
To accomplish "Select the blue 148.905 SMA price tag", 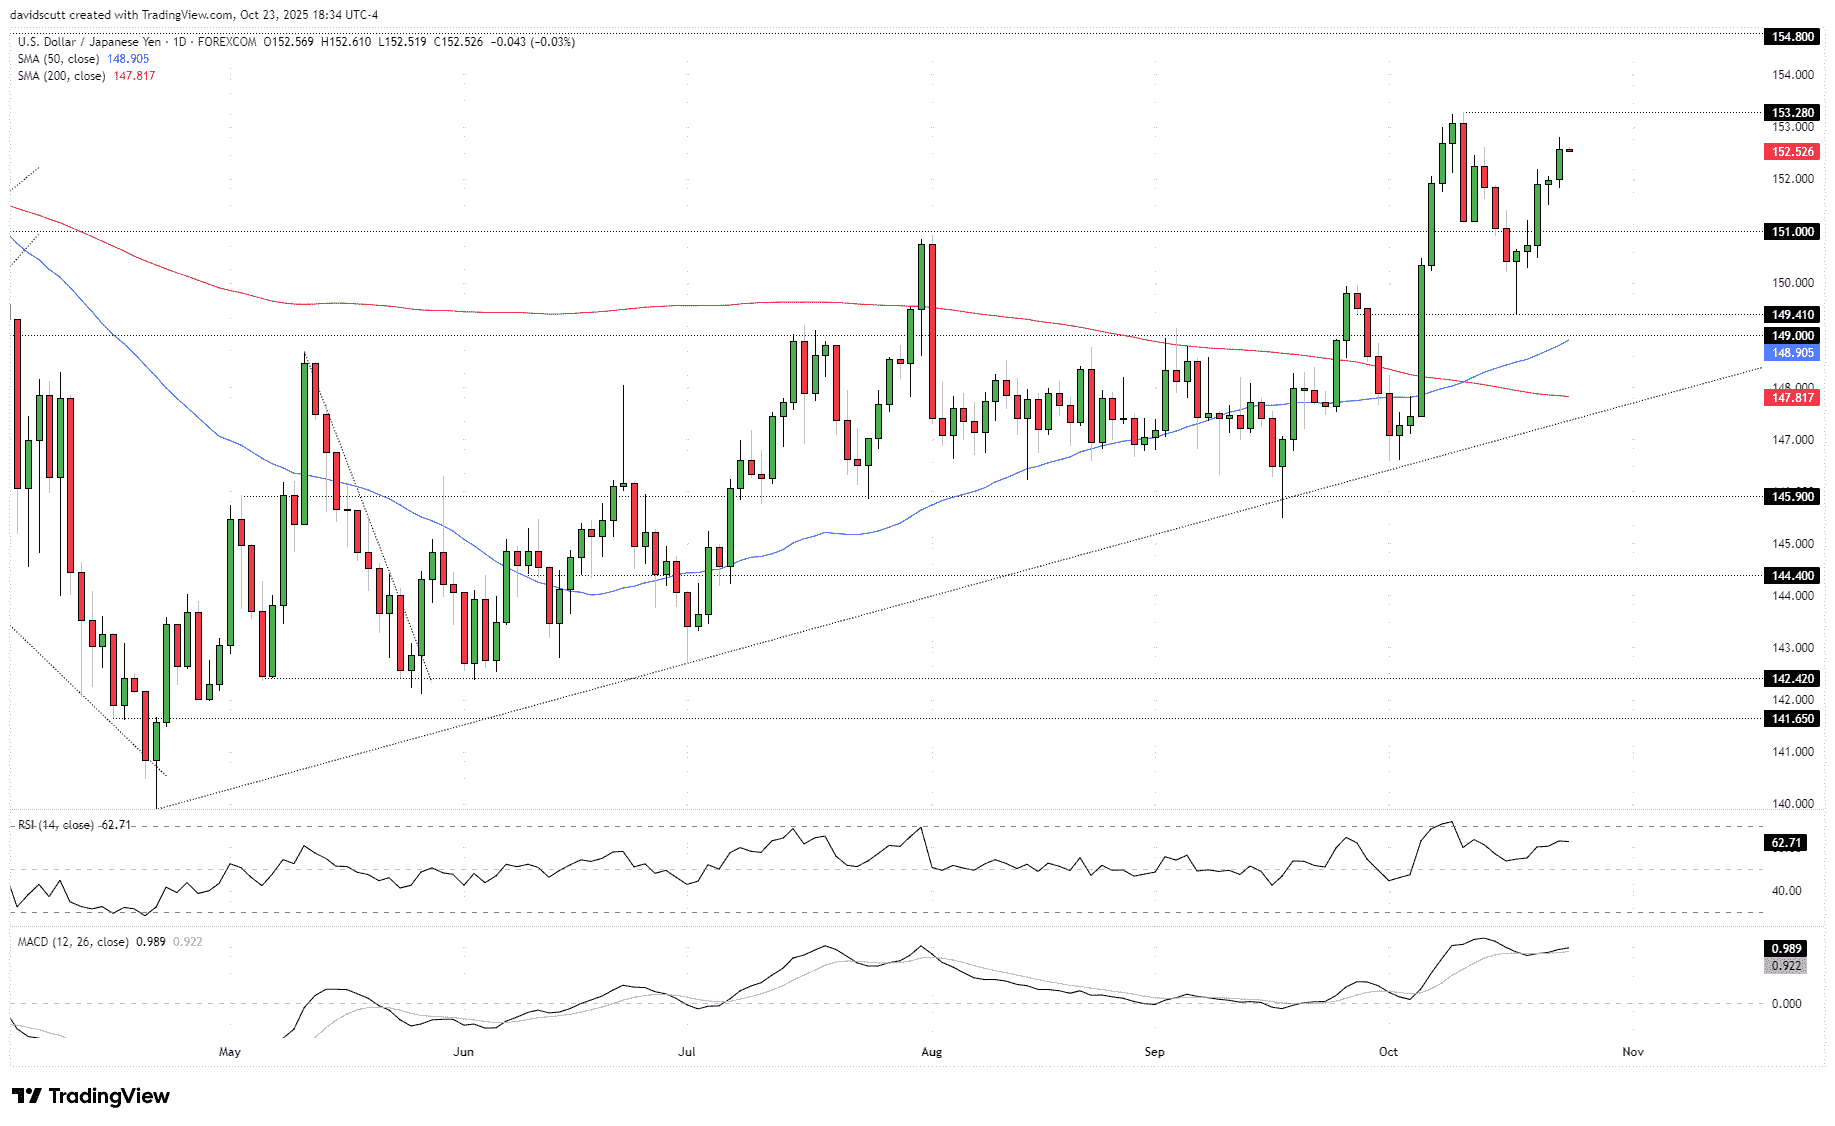I will click(x=1791, y=353).
